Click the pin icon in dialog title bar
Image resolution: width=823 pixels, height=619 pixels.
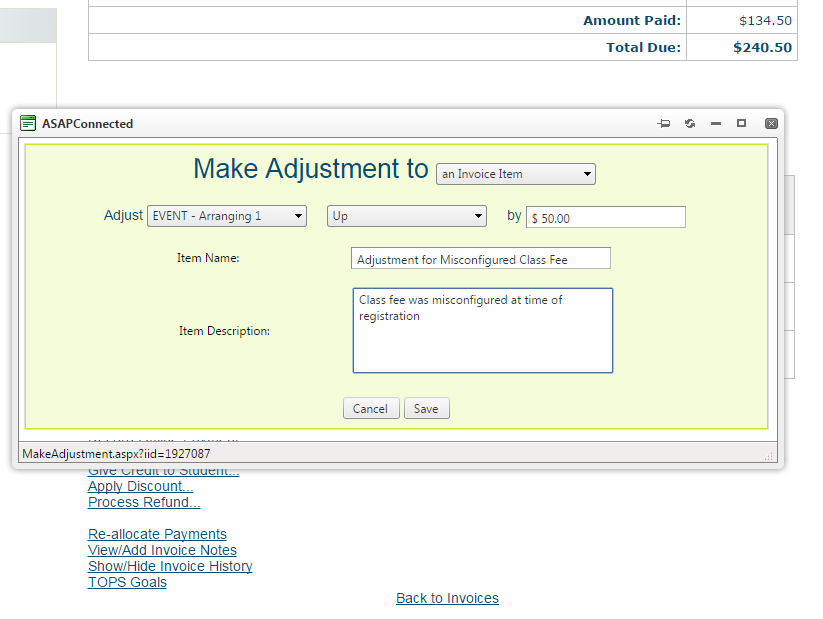point(663,124)
